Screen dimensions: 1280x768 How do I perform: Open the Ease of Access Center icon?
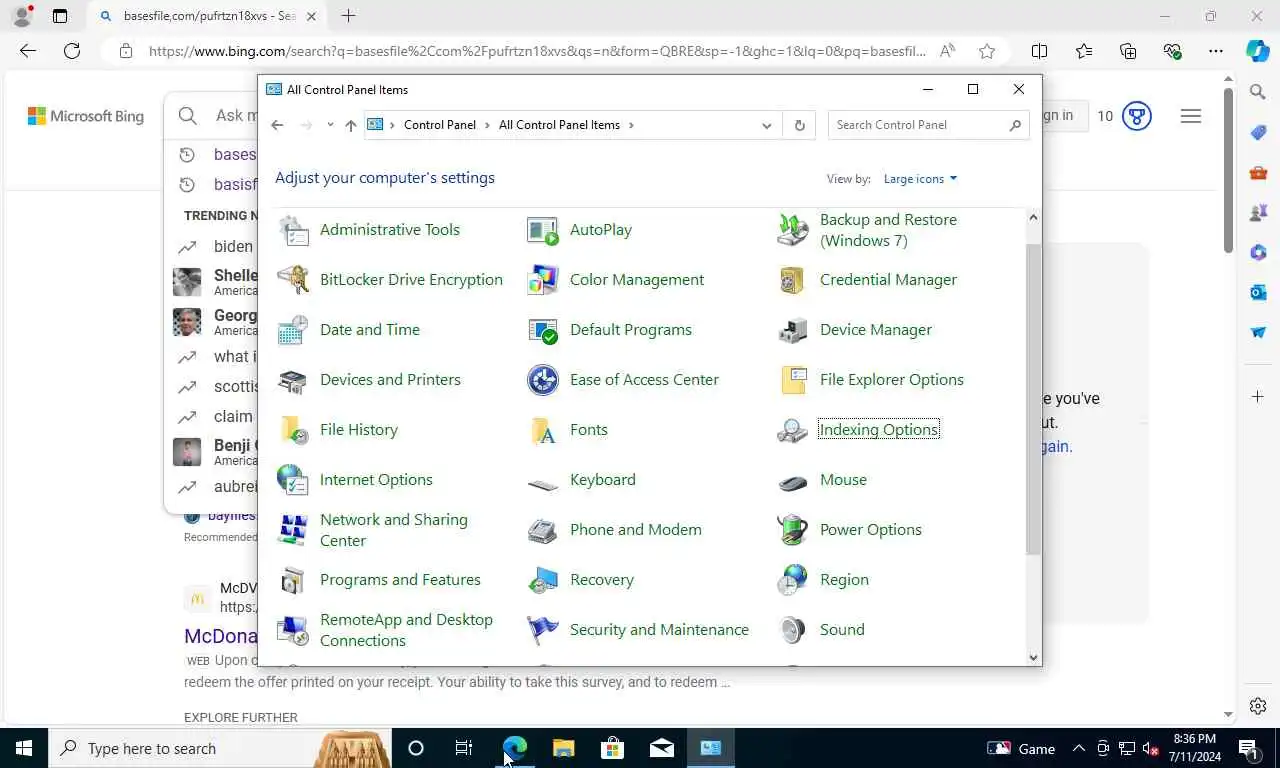pyautogui.click(x=543, y=380)
